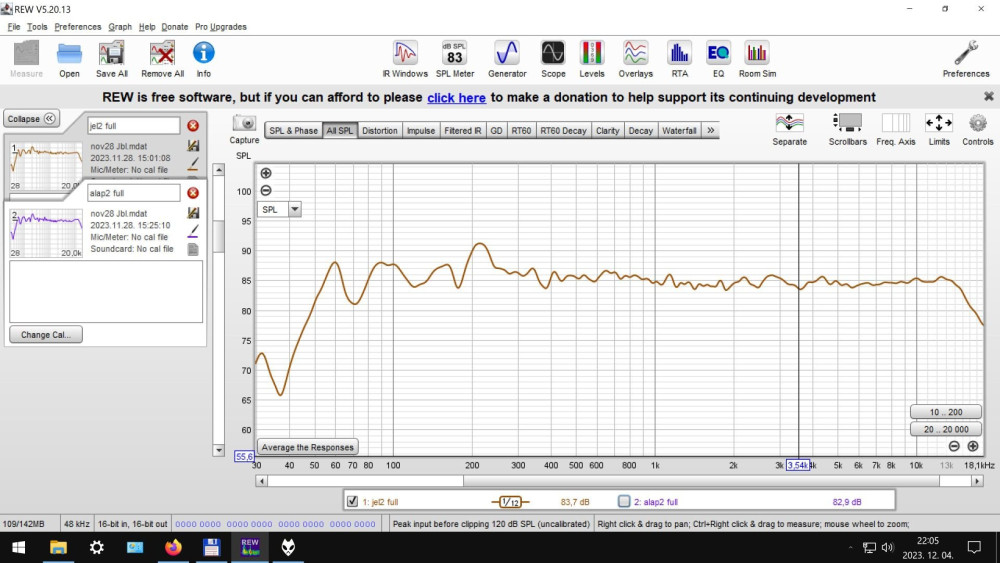Image resolution: width=1000 pixels, height=563 pixels.
Task: Open the SPL Meter tool
Action: click(x=454, y=58)
